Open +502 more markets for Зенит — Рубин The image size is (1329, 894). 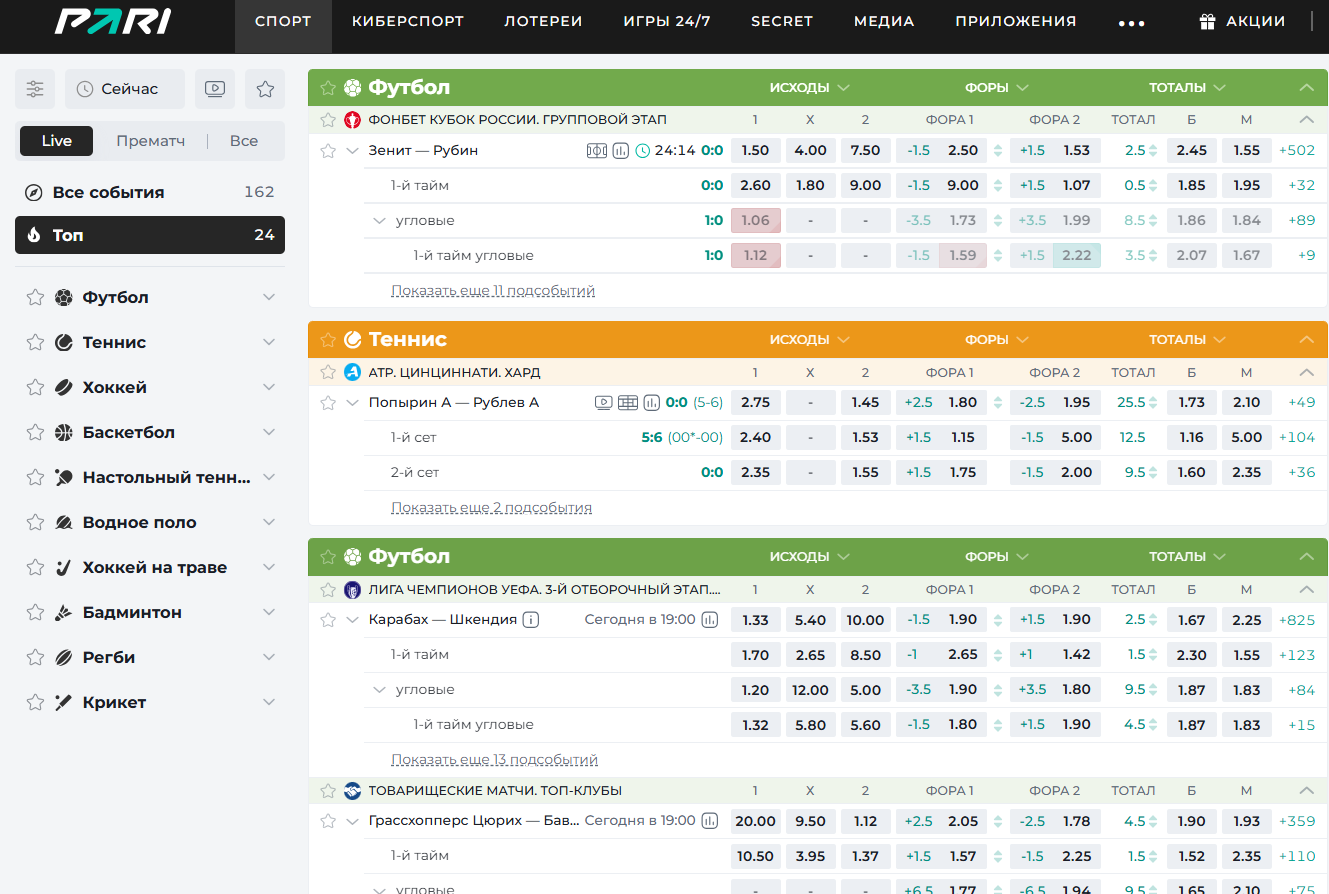(x=1297, y=151)
